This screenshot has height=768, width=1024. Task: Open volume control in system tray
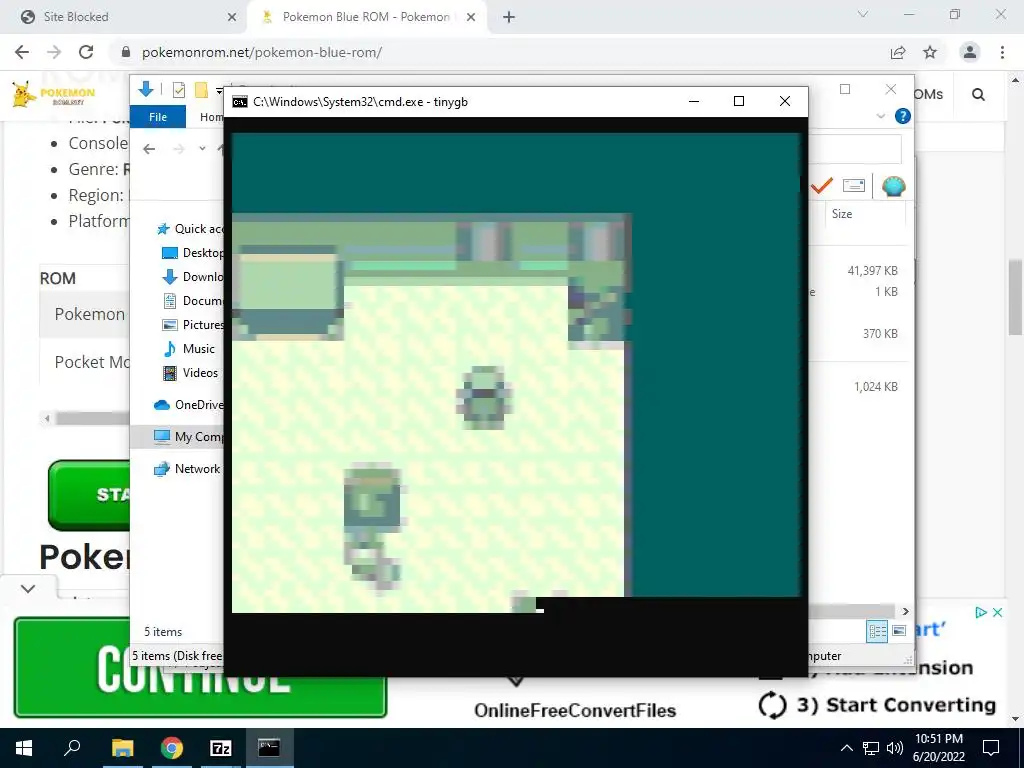895,748
